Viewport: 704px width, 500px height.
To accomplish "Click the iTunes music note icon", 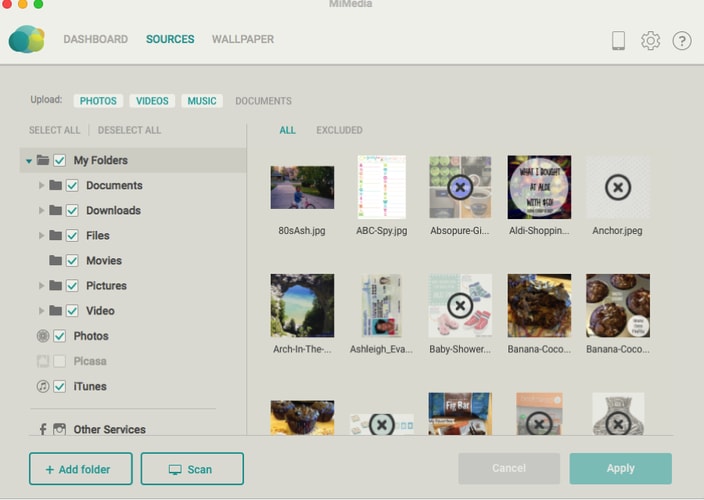I will tap(43, 386).
